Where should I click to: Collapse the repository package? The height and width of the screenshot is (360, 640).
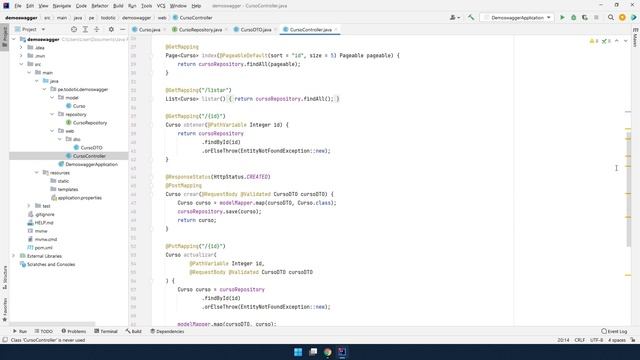pyautogui.click(x=52, y=114)
